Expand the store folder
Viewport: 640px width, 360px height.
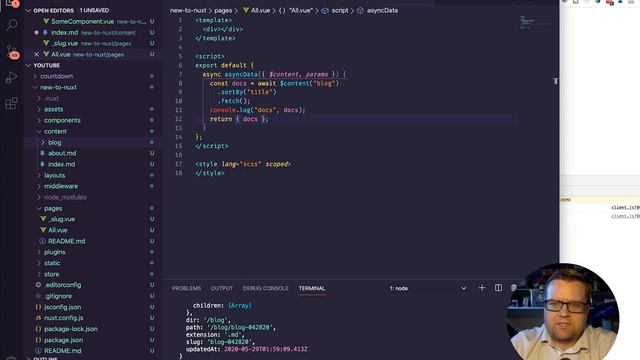[x=52, y=274]
